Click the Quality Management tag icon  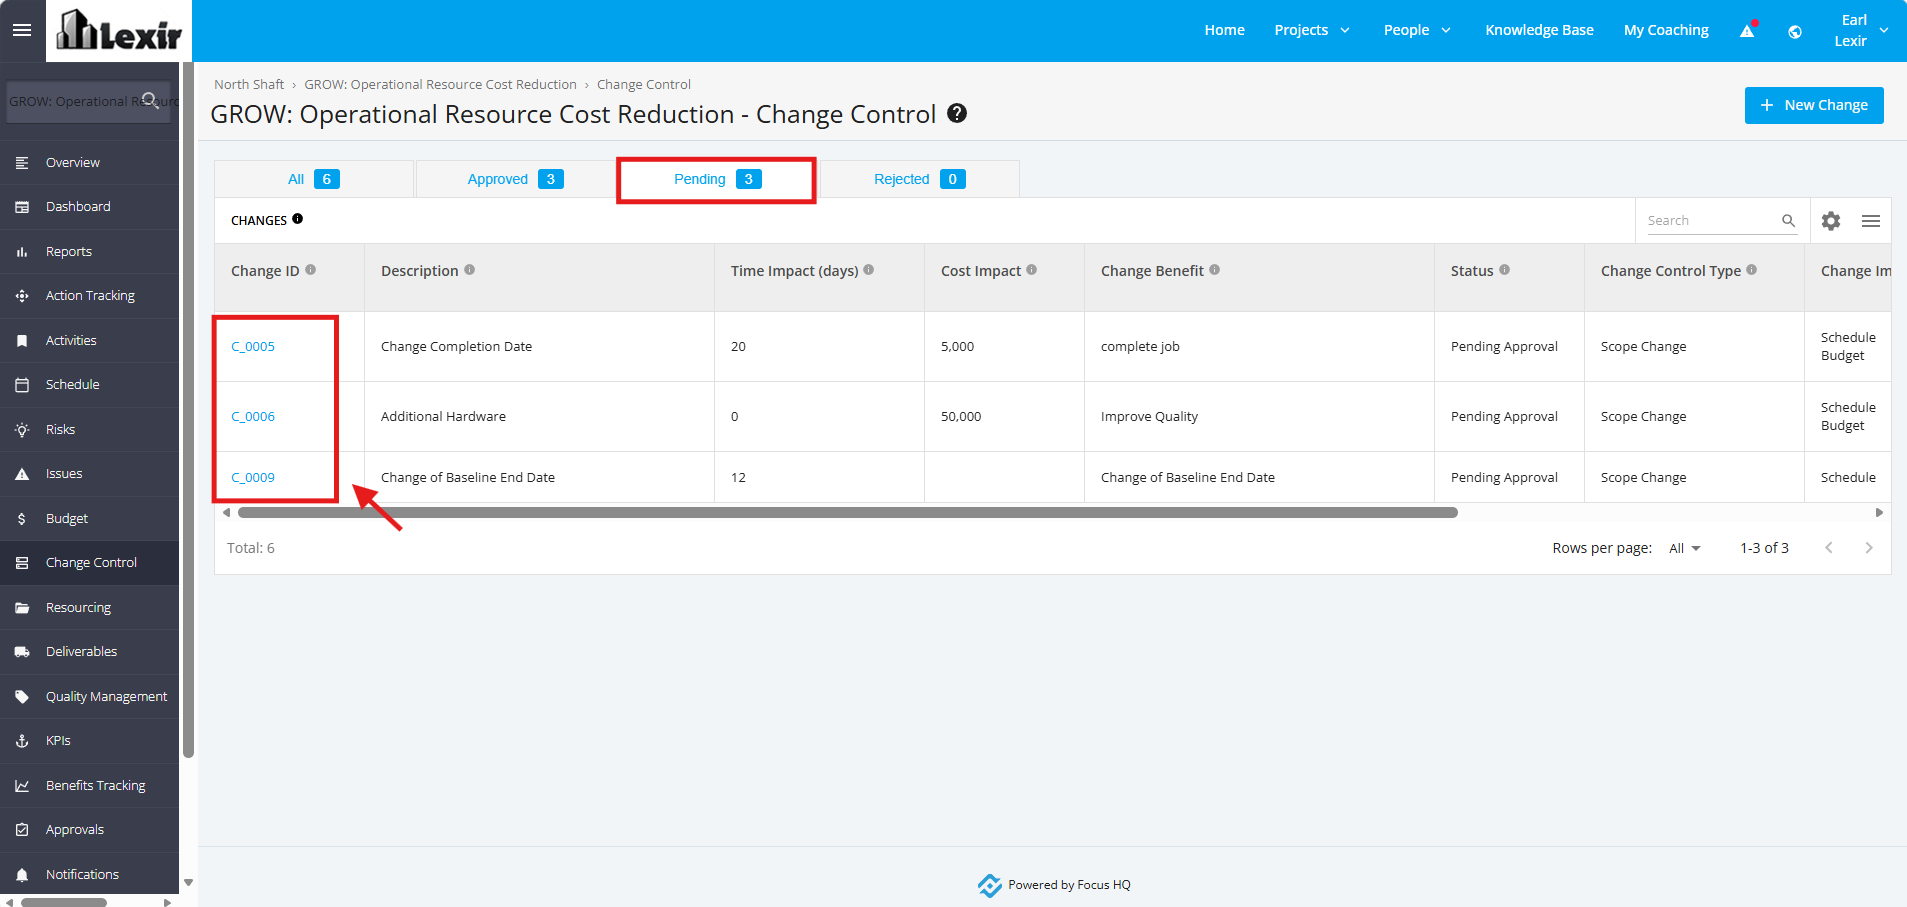[x=22, y=697]
